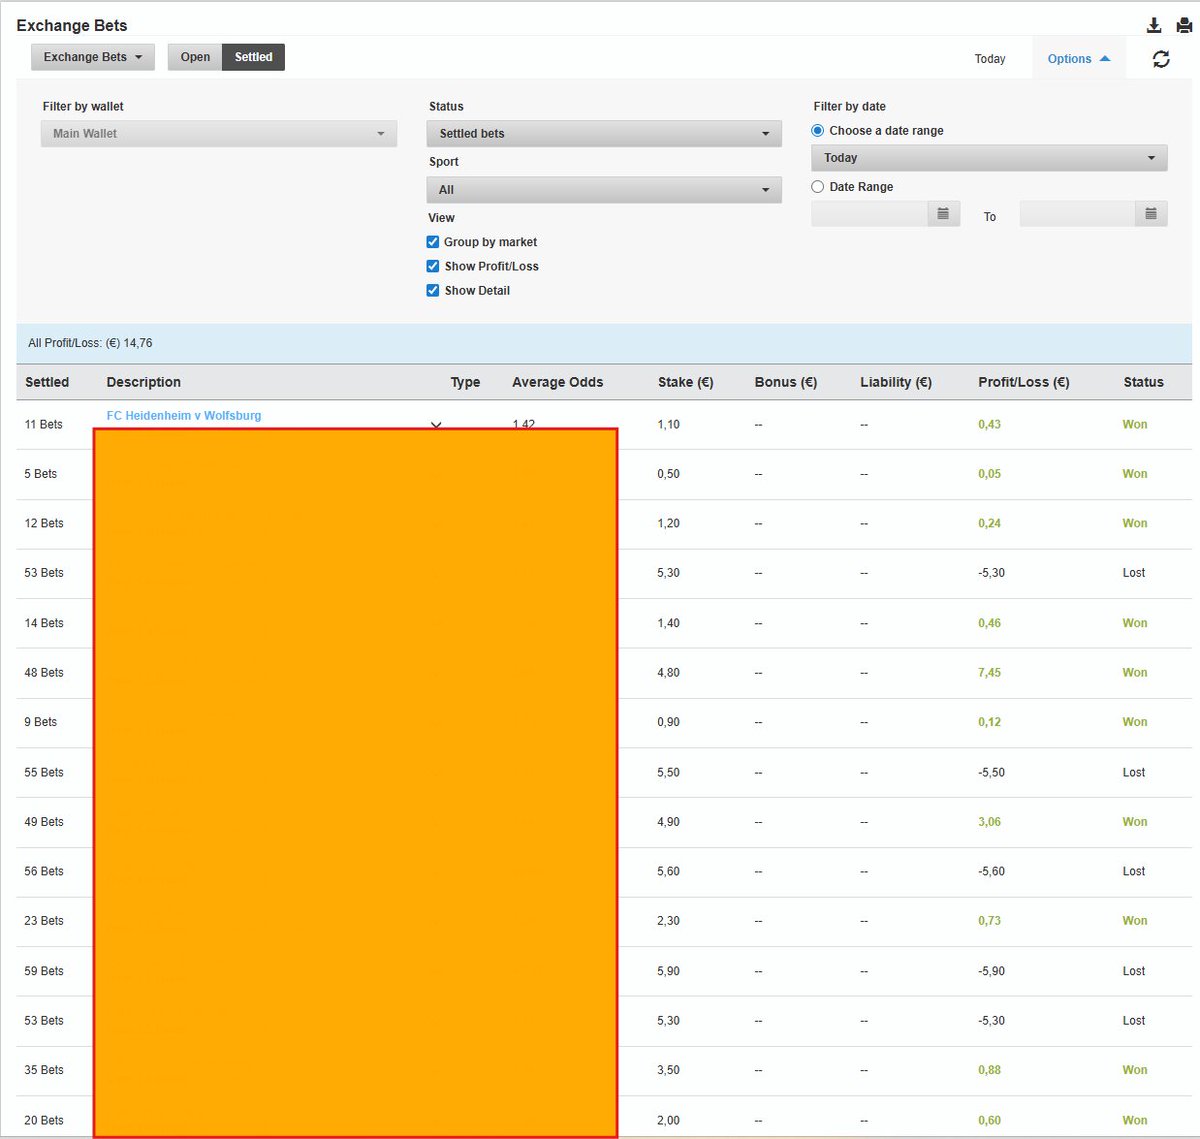
Task: Switch to the Settled bets tab
Action: pos(253,57)
